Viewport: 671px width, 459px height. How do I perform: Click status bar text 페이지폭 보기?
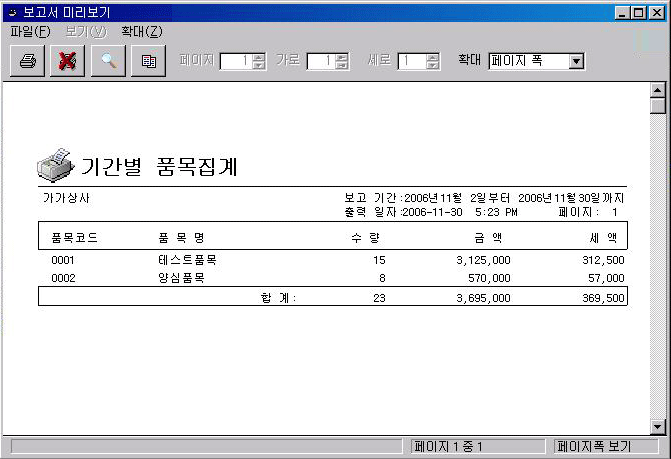coord(594,447)
